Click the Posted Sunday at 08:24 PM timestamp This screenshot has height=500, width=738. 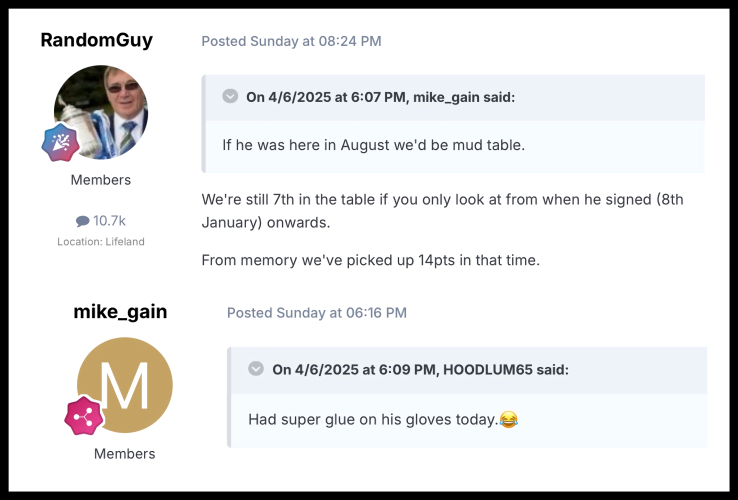pyautogui.click(x=291, y=41)
